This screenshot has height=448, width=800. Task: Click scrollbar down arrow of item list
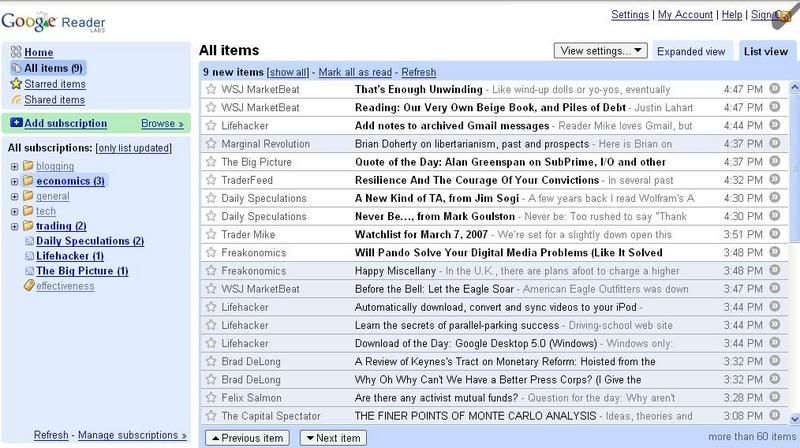[x=794, y=419]
